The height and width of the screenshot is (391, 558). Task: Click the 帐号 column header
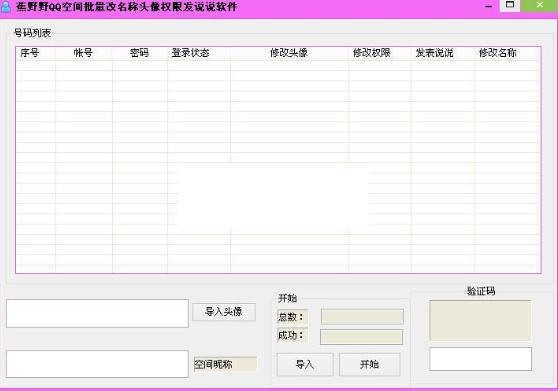coord(84,53)
